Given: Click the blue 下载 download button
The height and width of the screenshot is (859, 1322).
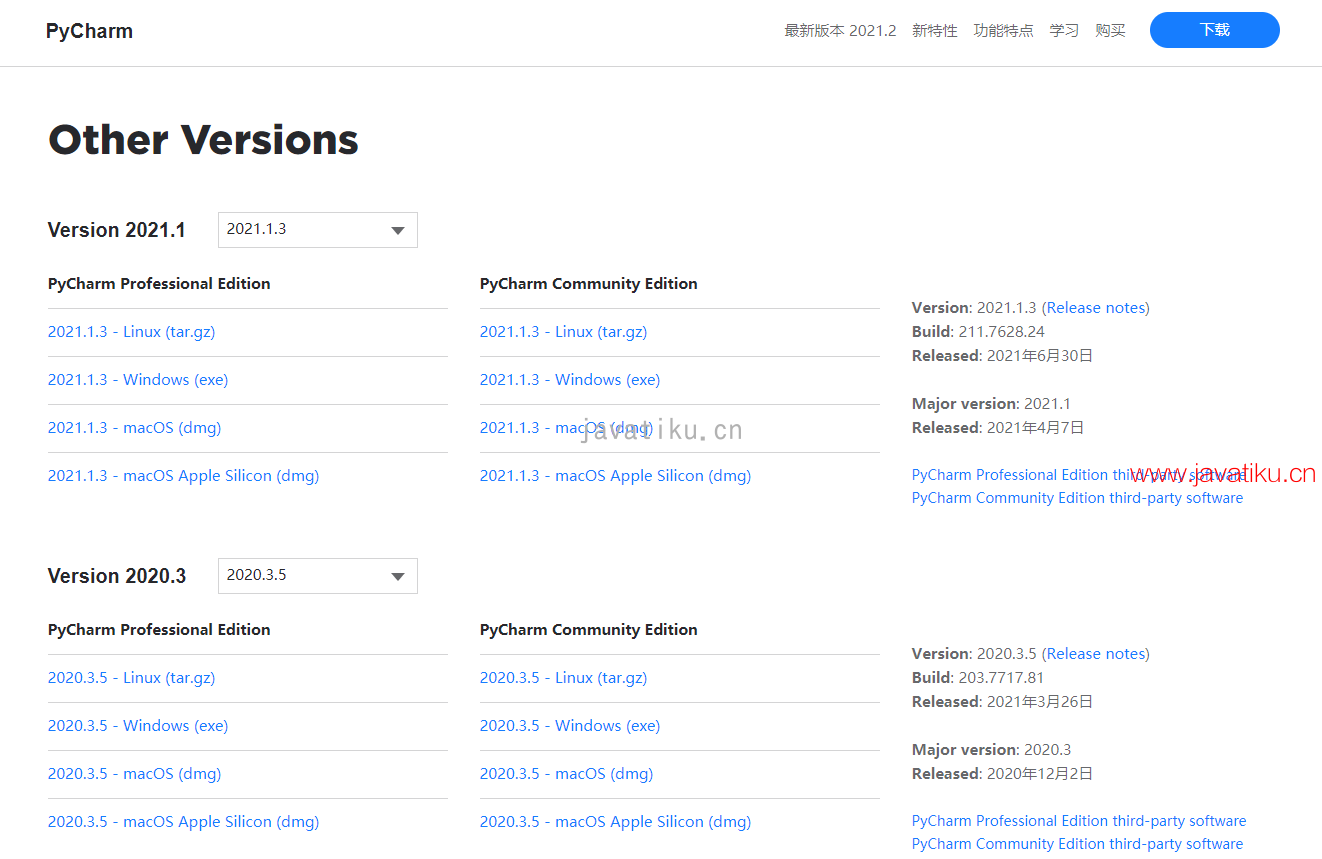Looking at the screenshot, I should 1214,30.
